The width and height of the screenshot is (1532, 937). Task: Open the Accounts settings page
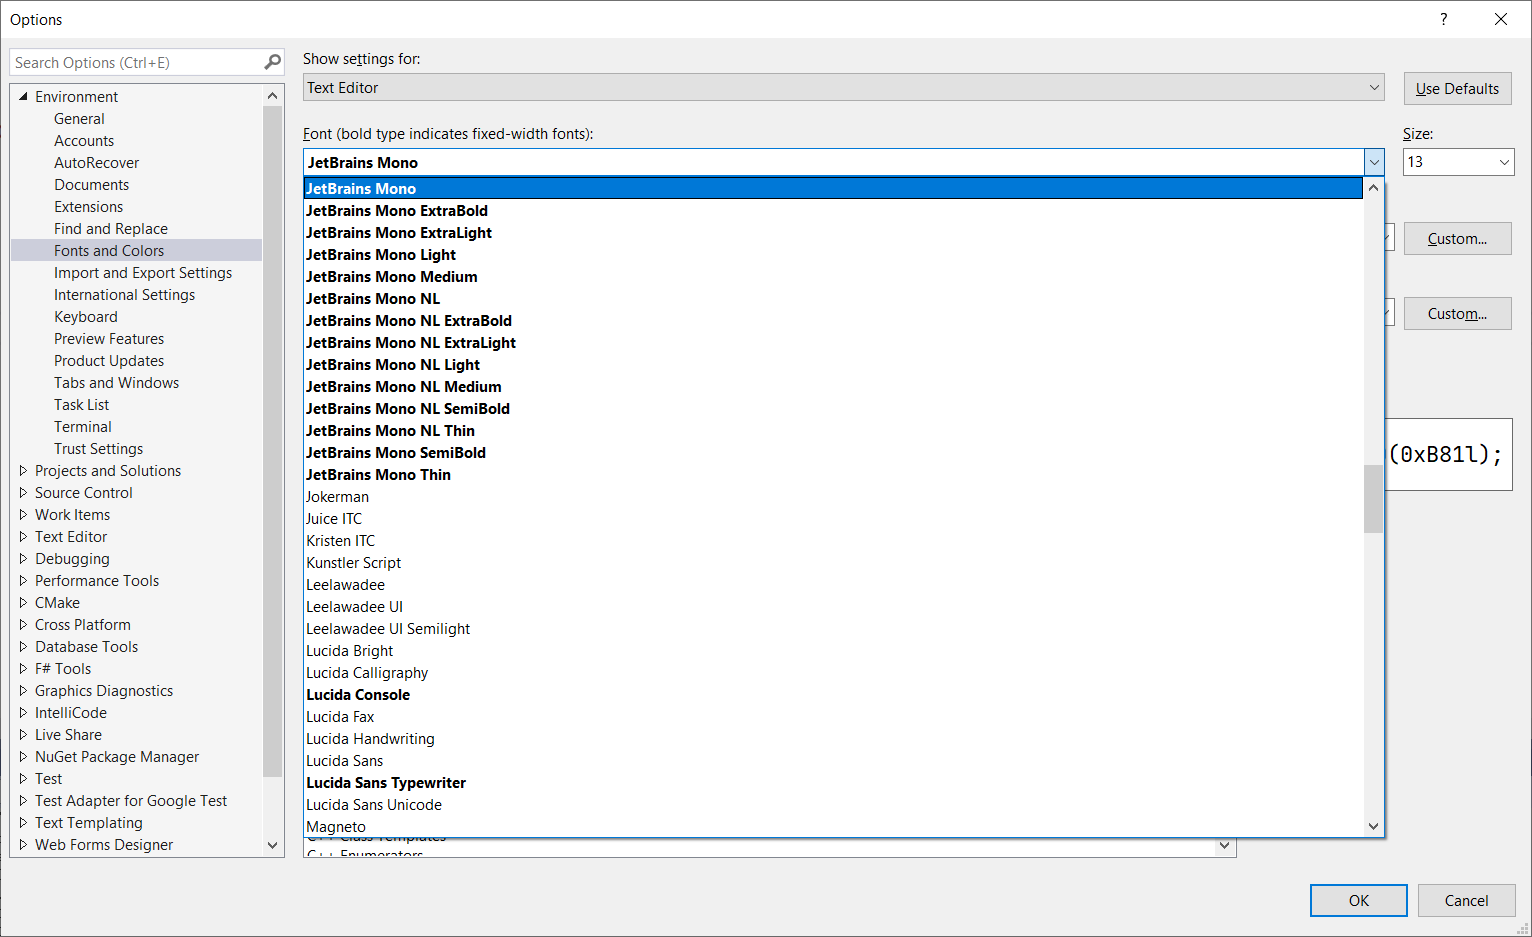[84, 140]
